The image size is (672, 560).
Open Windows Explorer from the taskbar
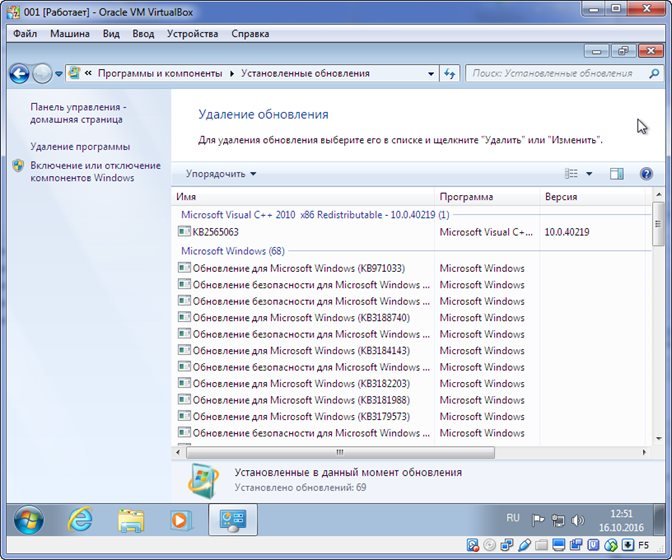(x=131, y=520)
